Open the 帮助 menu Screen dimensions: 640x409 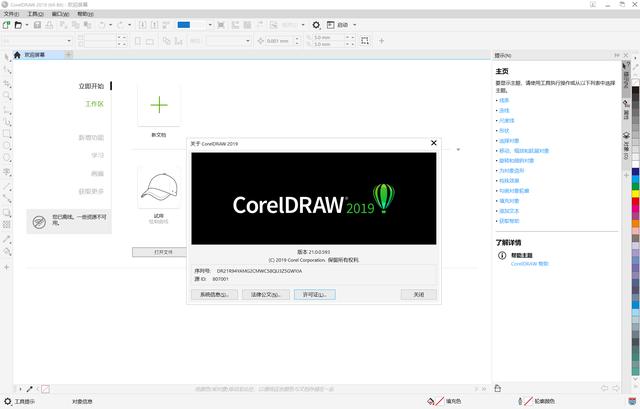(85, 14)
